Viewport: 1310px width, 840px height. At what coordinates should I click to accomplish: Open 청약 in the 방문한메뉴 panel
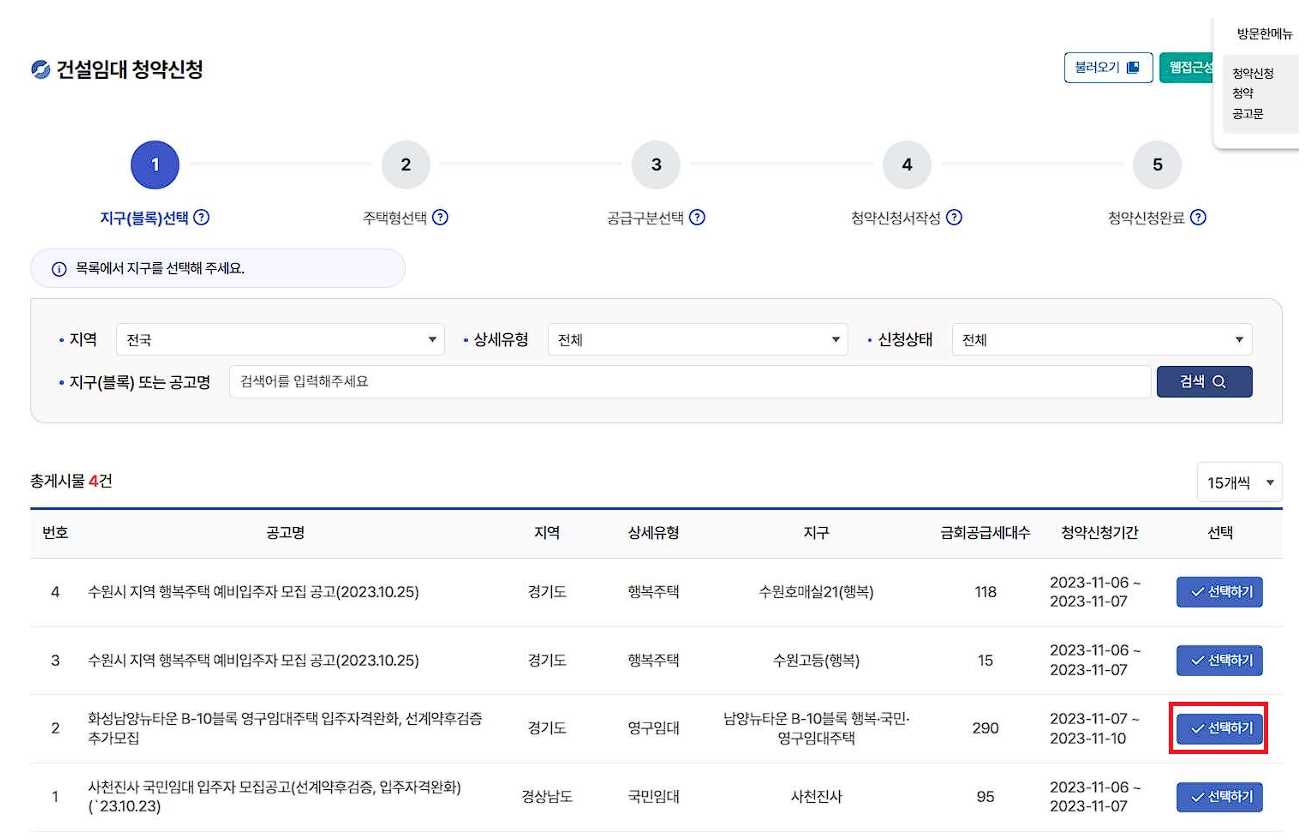click(x=1243, y=93)
